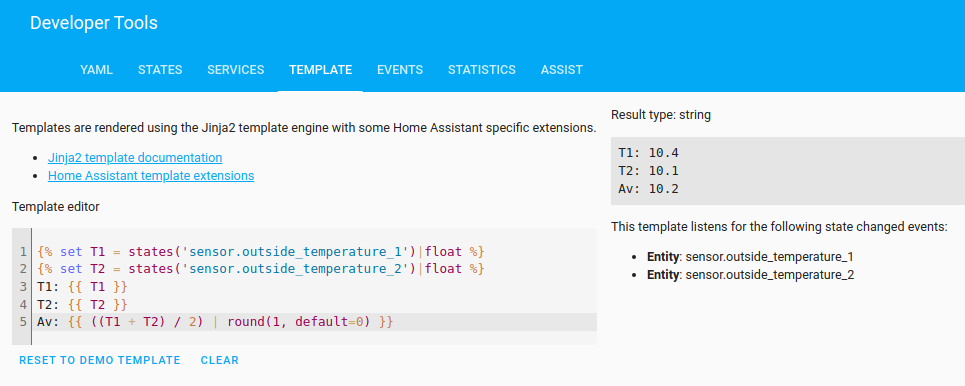Switch to the STATISTICS tab

(482, 70)
